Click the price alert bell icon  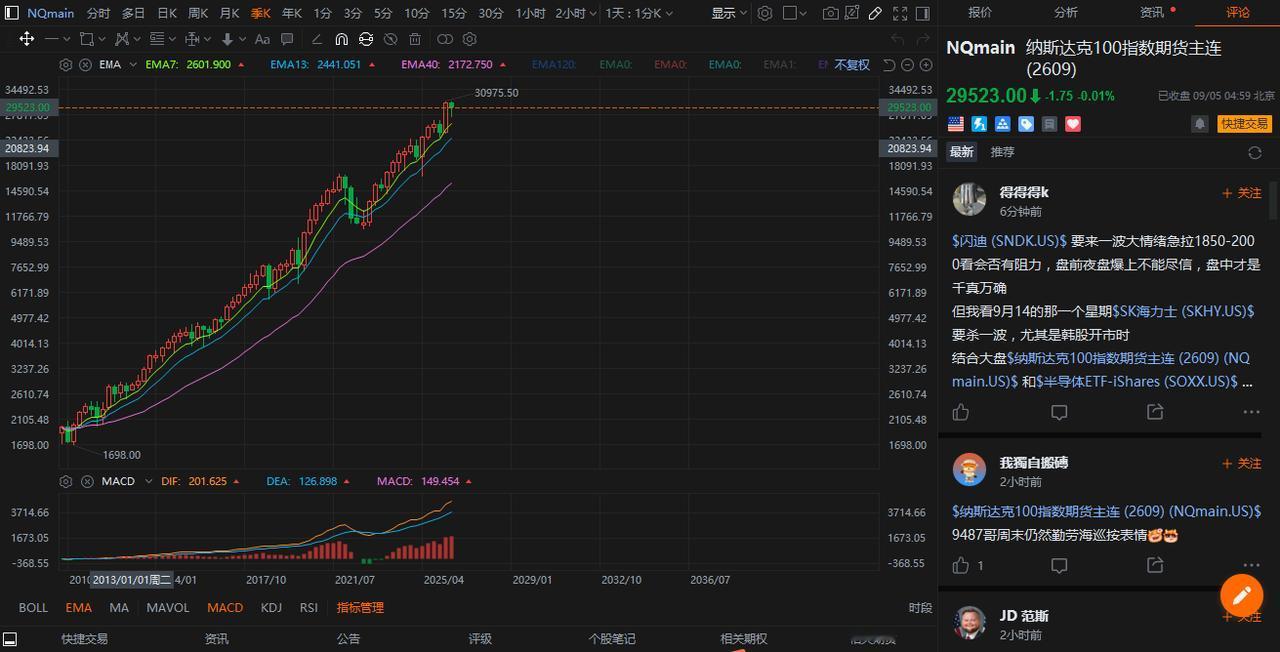[x=1199, y=124]
